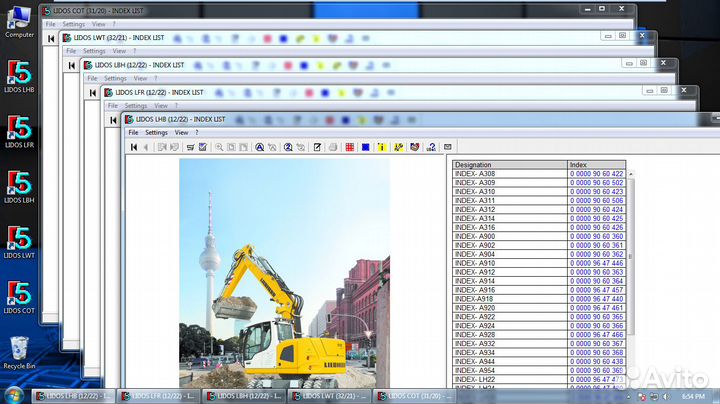The image size is (720, 404).
Task: Click the previous page arrow in LHB toolbar
Action: pyautogui.click(x=146, y=147)
